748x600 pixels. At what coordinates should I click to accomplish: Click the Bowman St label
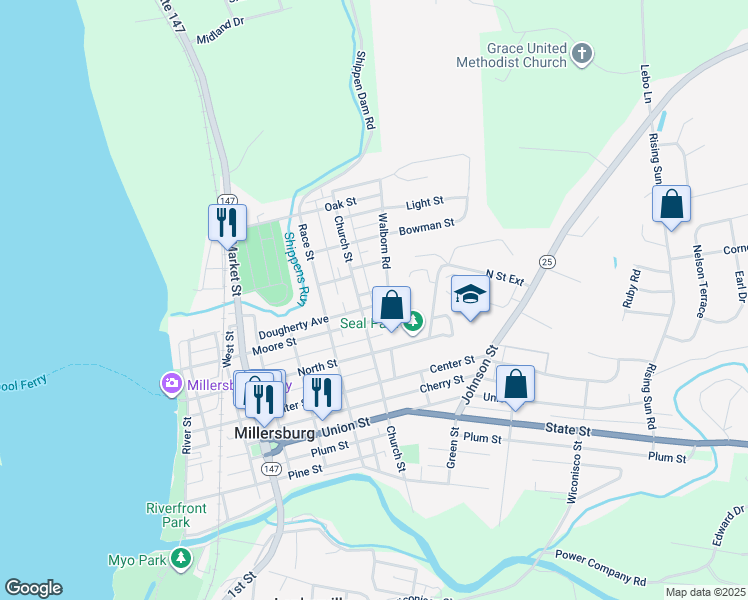pyautogui.click(x=426, y=227)
